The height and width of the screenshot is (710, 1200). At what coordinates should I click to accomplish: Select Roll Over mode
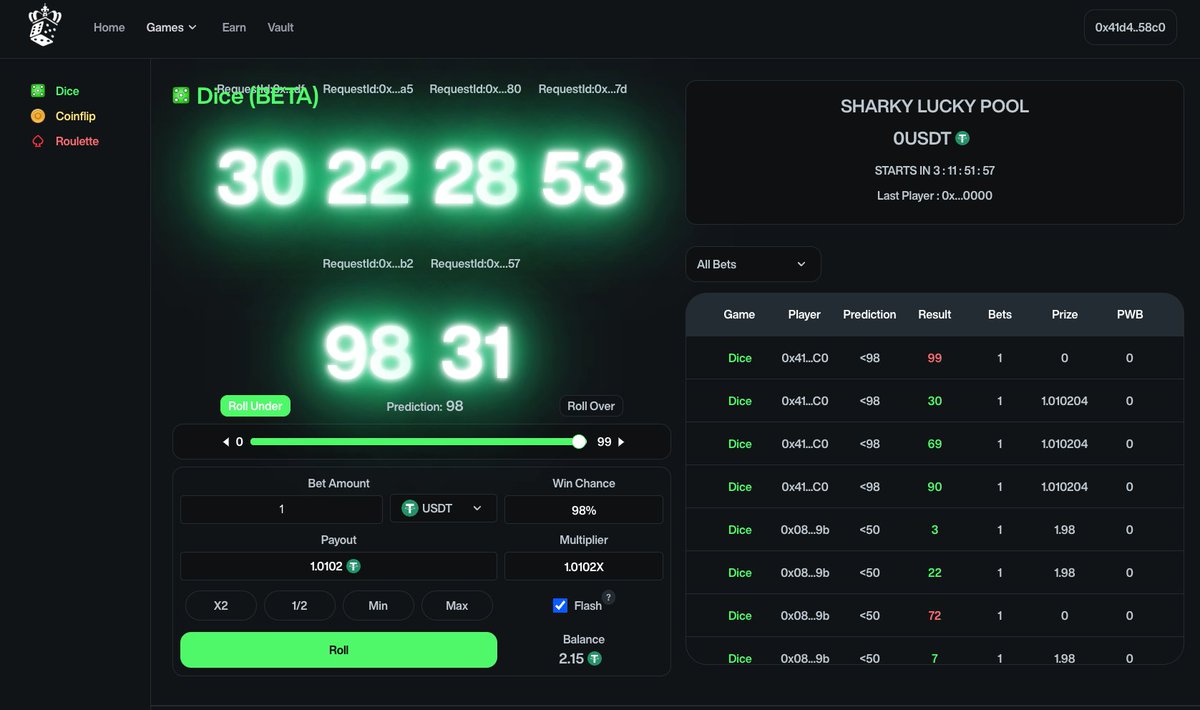point(591,406)
